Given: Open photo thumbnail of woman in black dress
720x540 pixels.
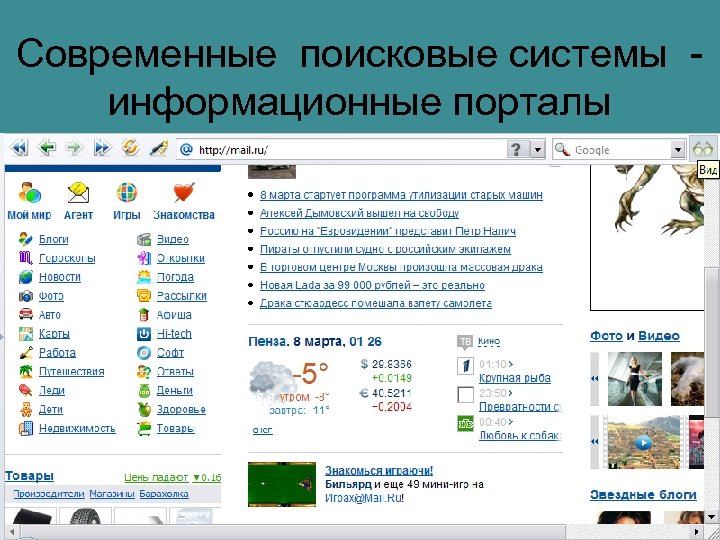Looking at the screenshot, I should [x=635, y=379].
